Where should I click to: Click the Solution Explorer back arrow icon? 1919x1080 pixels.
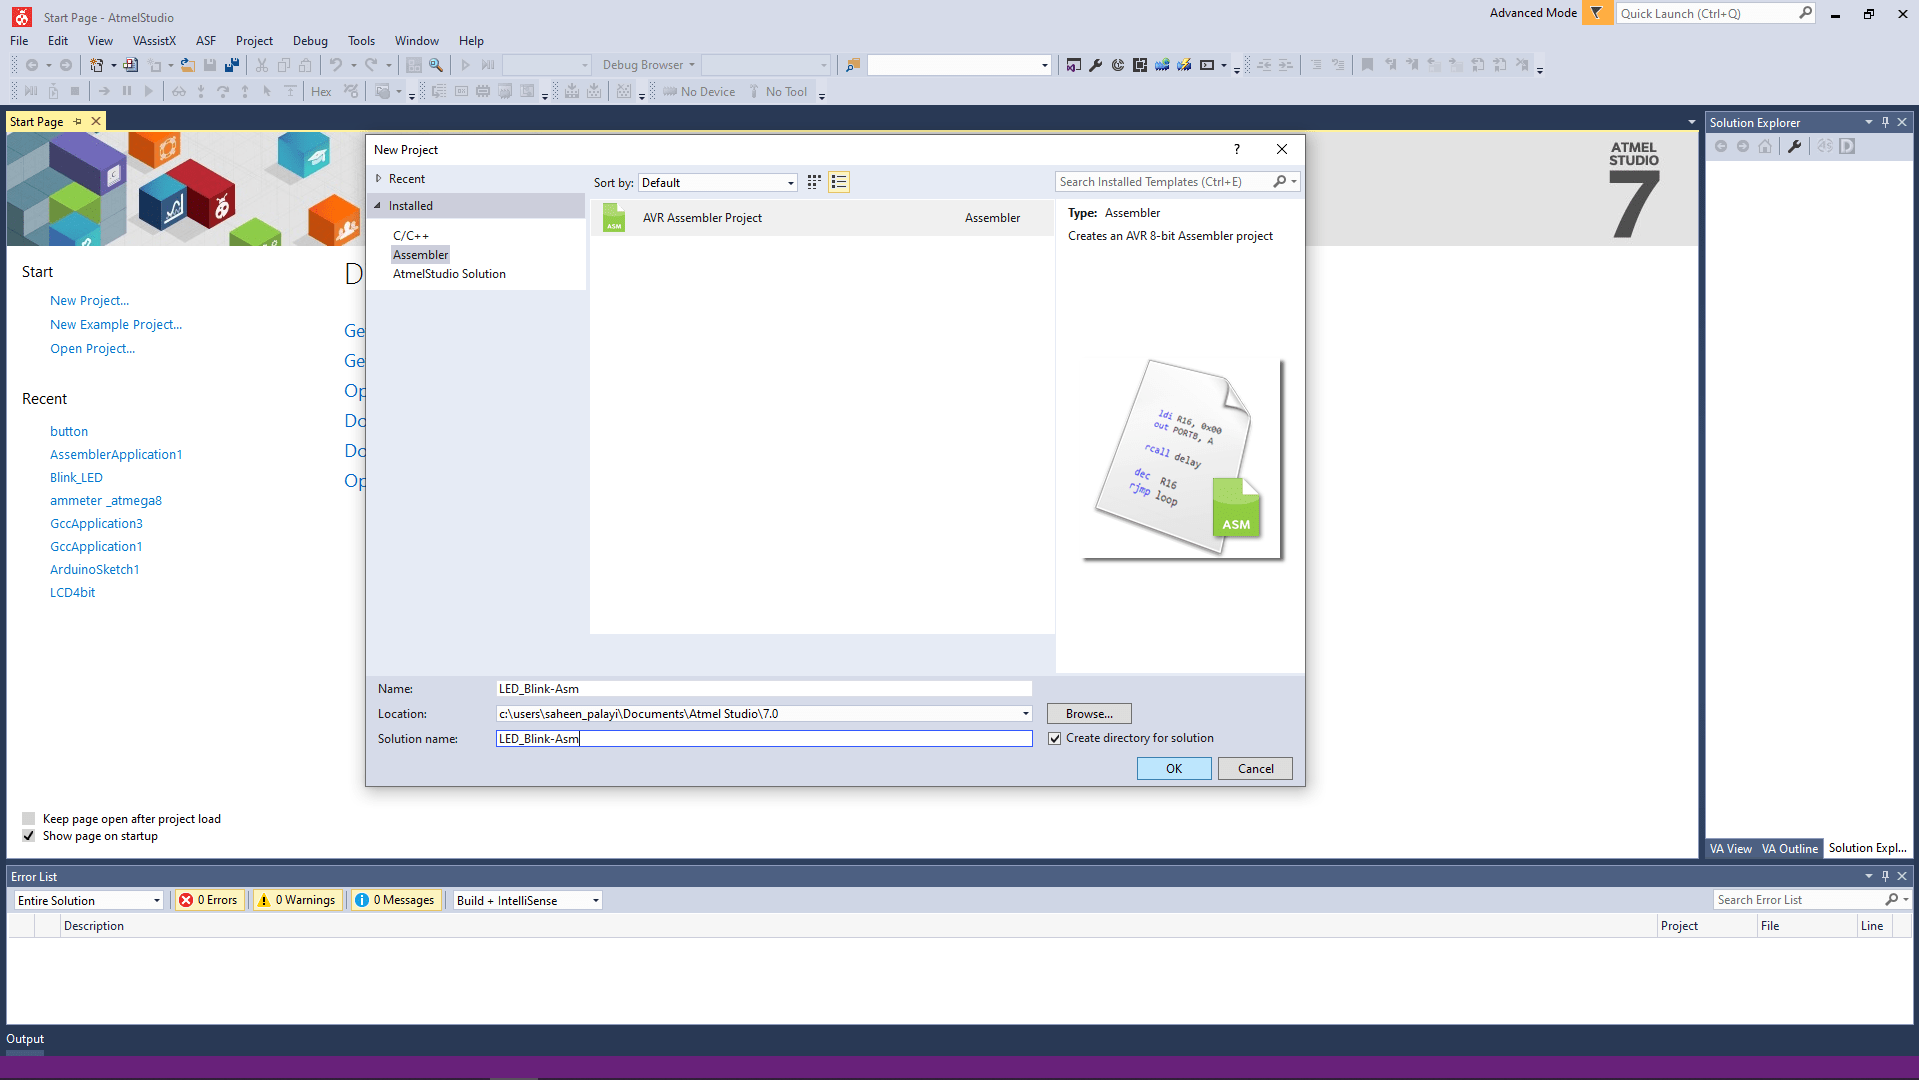click(1721, 146)
